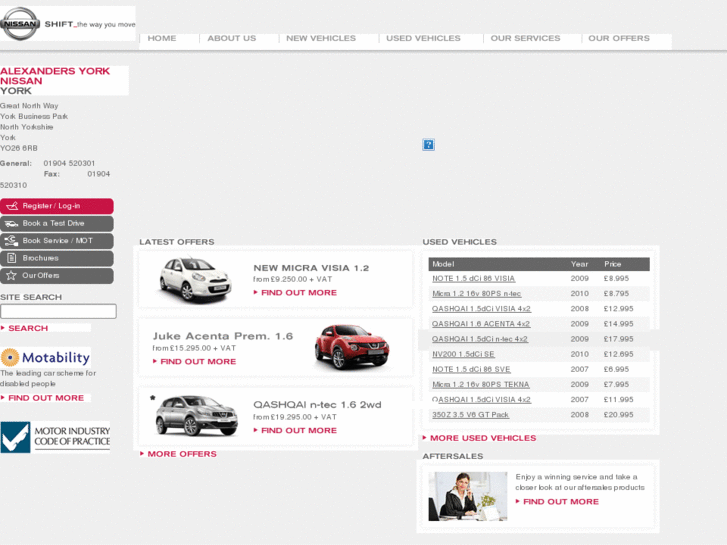Click the general phone number 01904 520301
Viewport: 727px width, 545px height.
tap(69, 164)
